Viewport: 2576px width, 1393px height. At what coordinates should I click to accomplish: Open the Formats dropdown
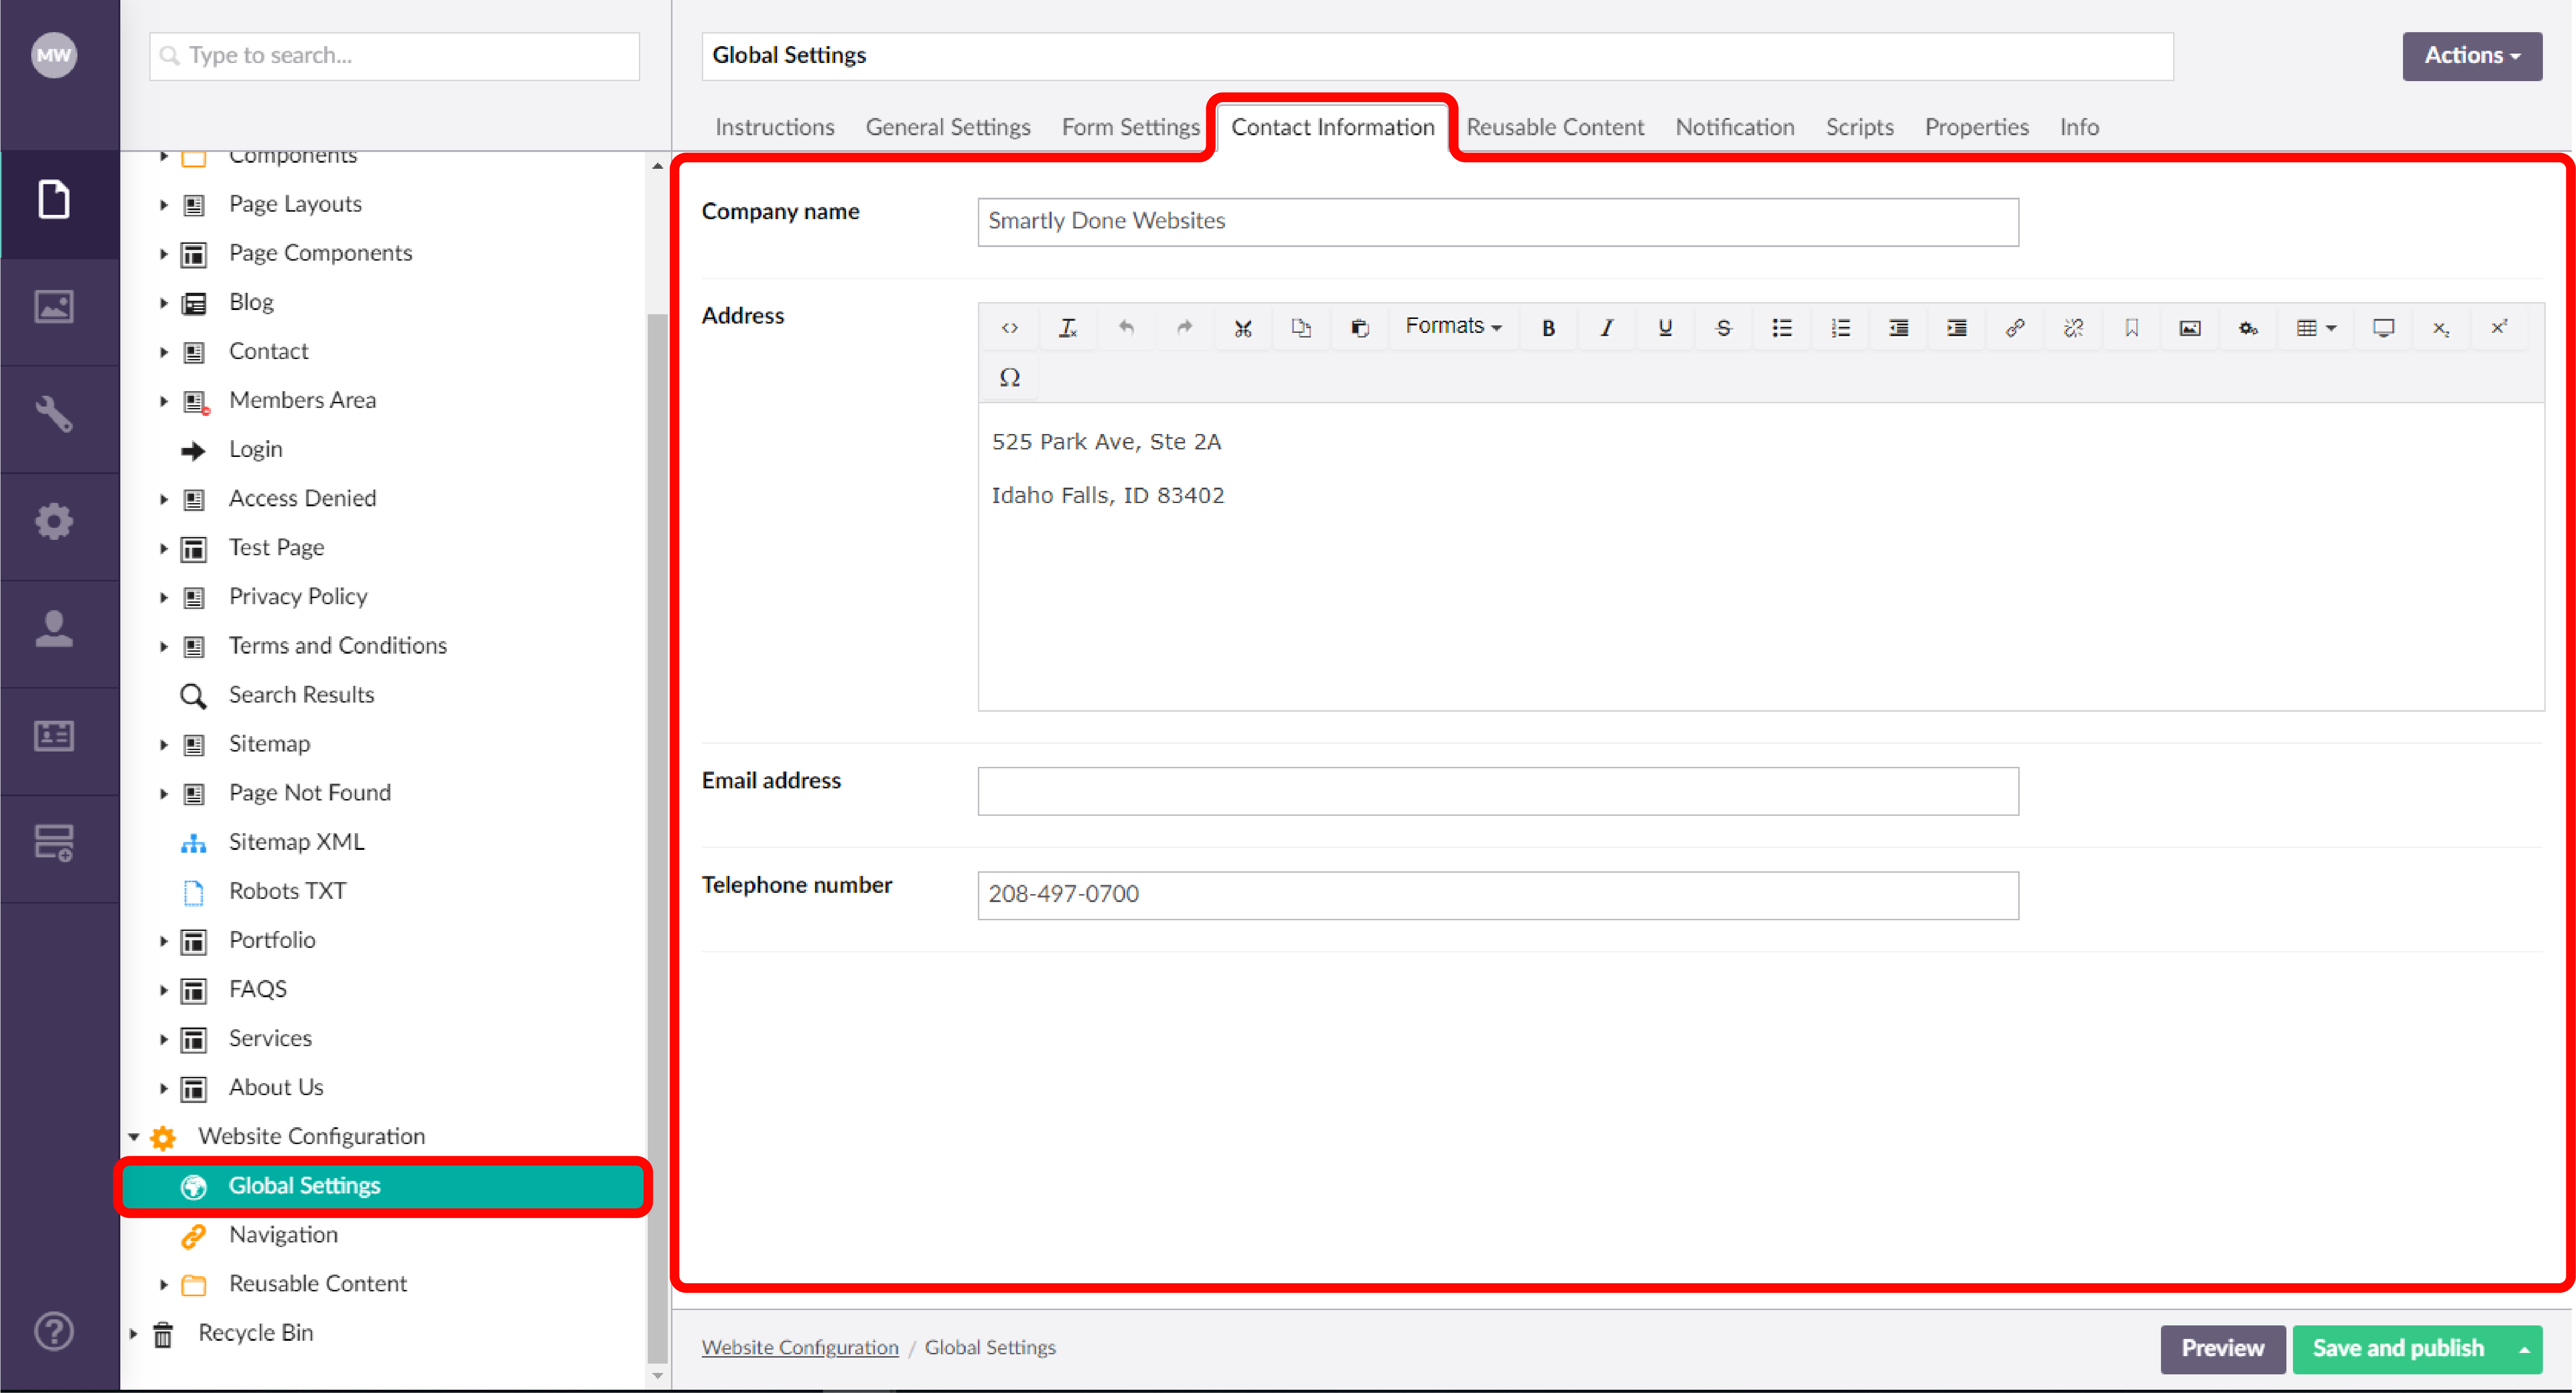pos(1453,327)
